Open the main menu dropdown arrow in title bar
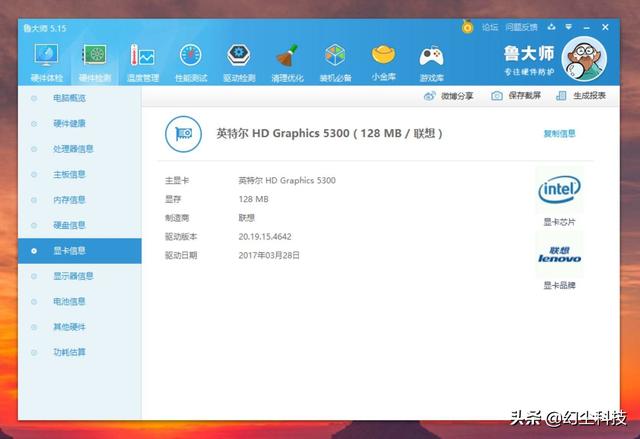 pos(569,27)
